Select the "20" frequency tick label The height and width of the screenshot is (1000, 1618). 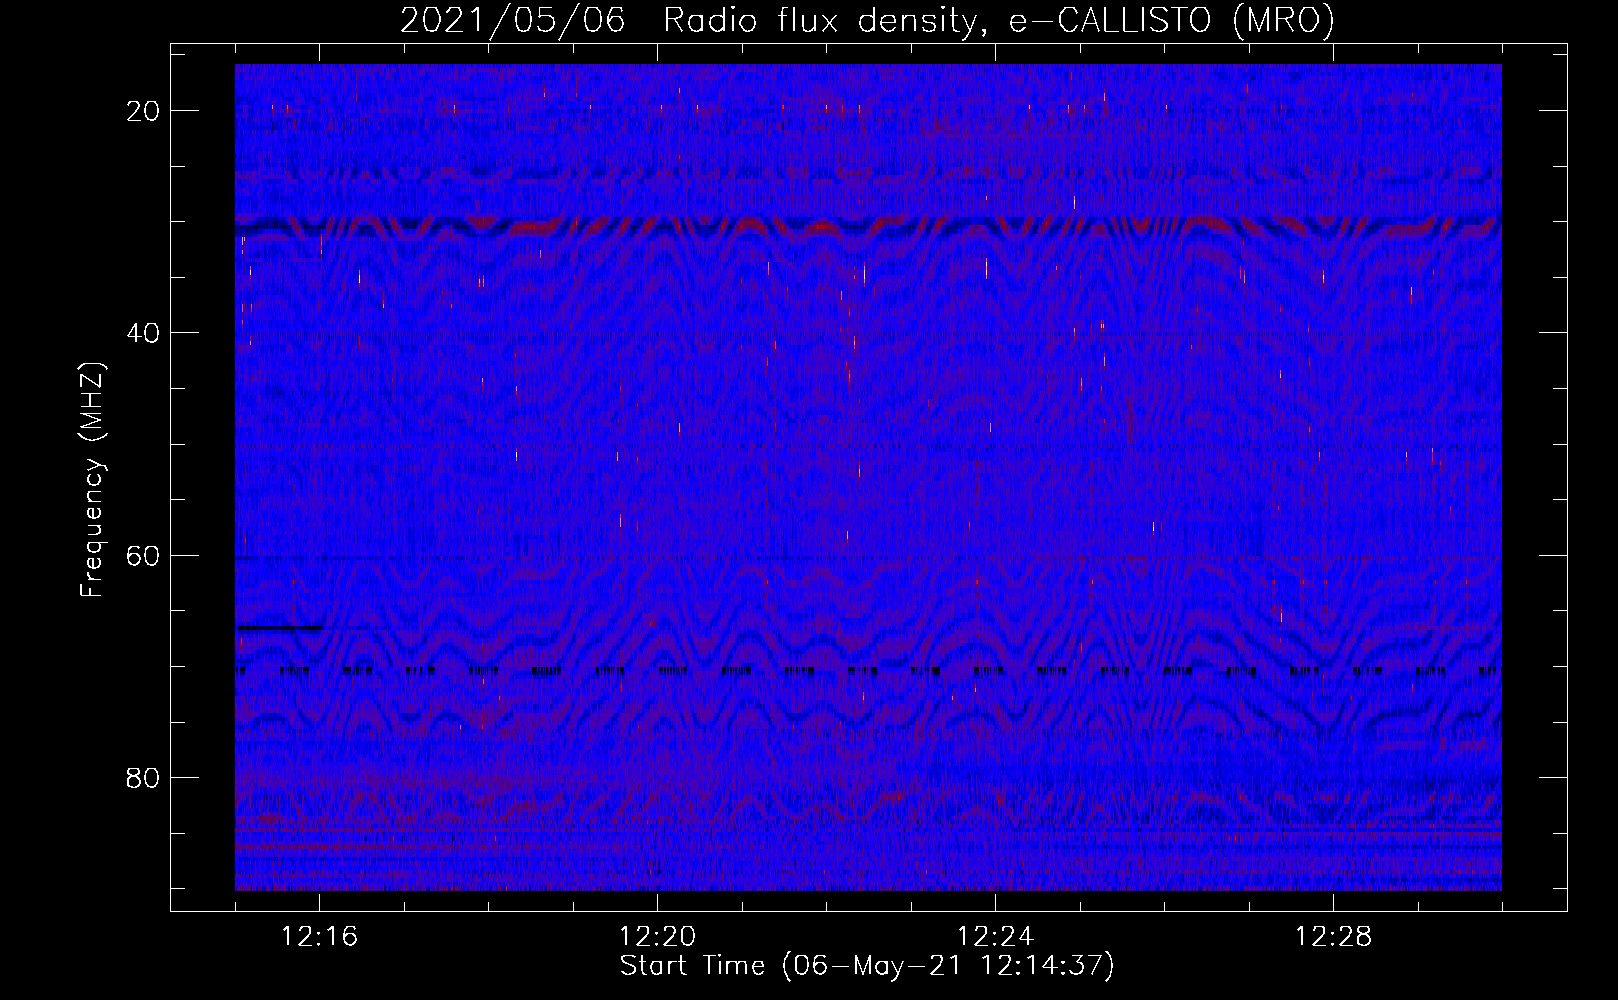[144, 110]
